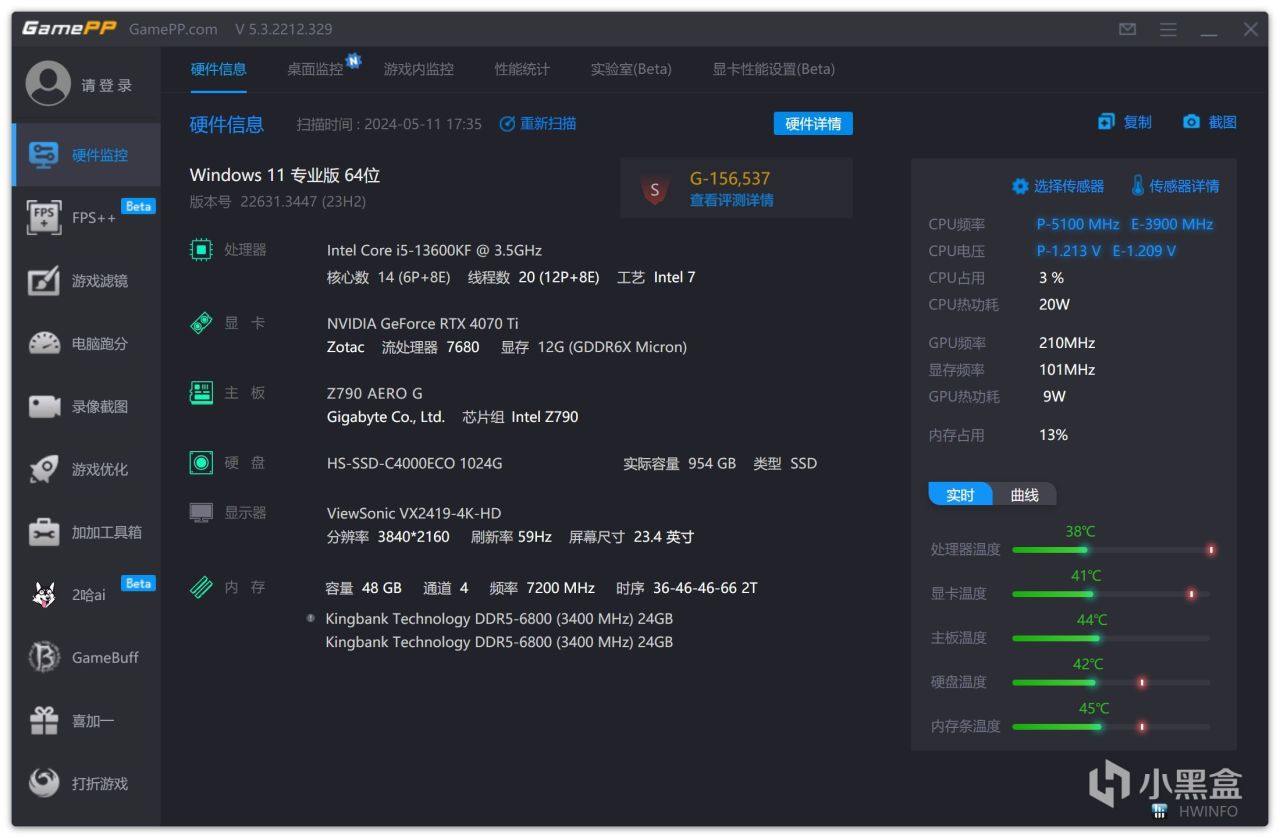Viewport: 1280px width, 838px height.
Task: Click the 传感器详情 thermometer icon
Action: [x=1138, y=186]
